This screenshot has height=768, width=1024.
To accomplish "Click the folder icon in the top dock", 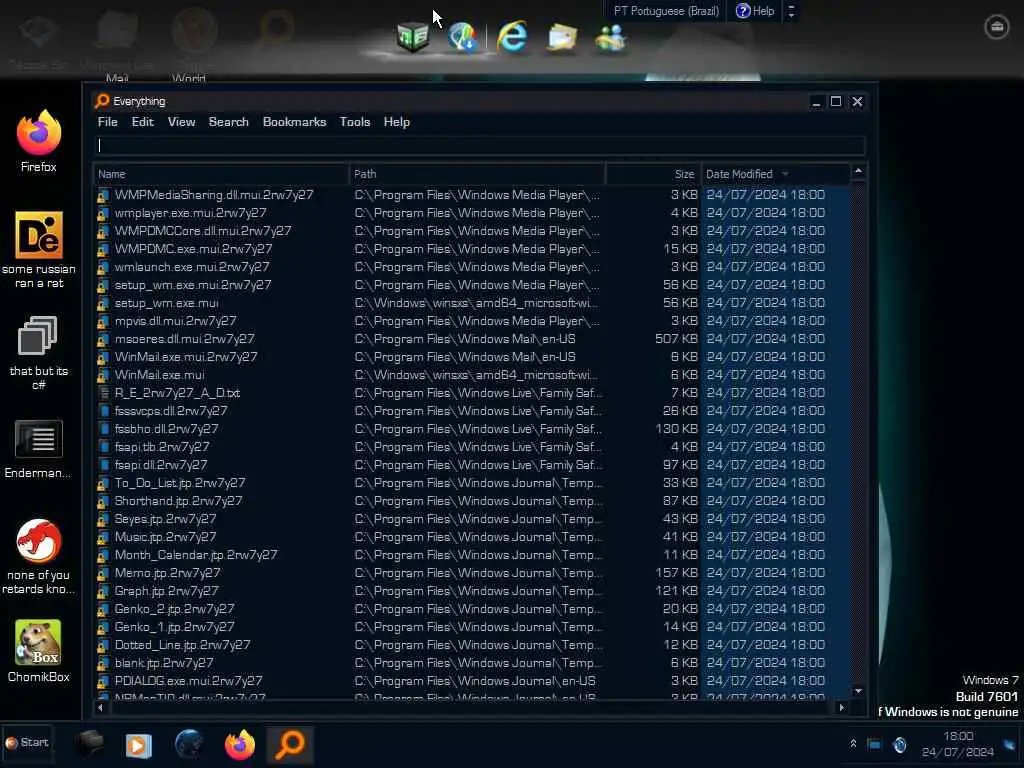I will [562, 37].
